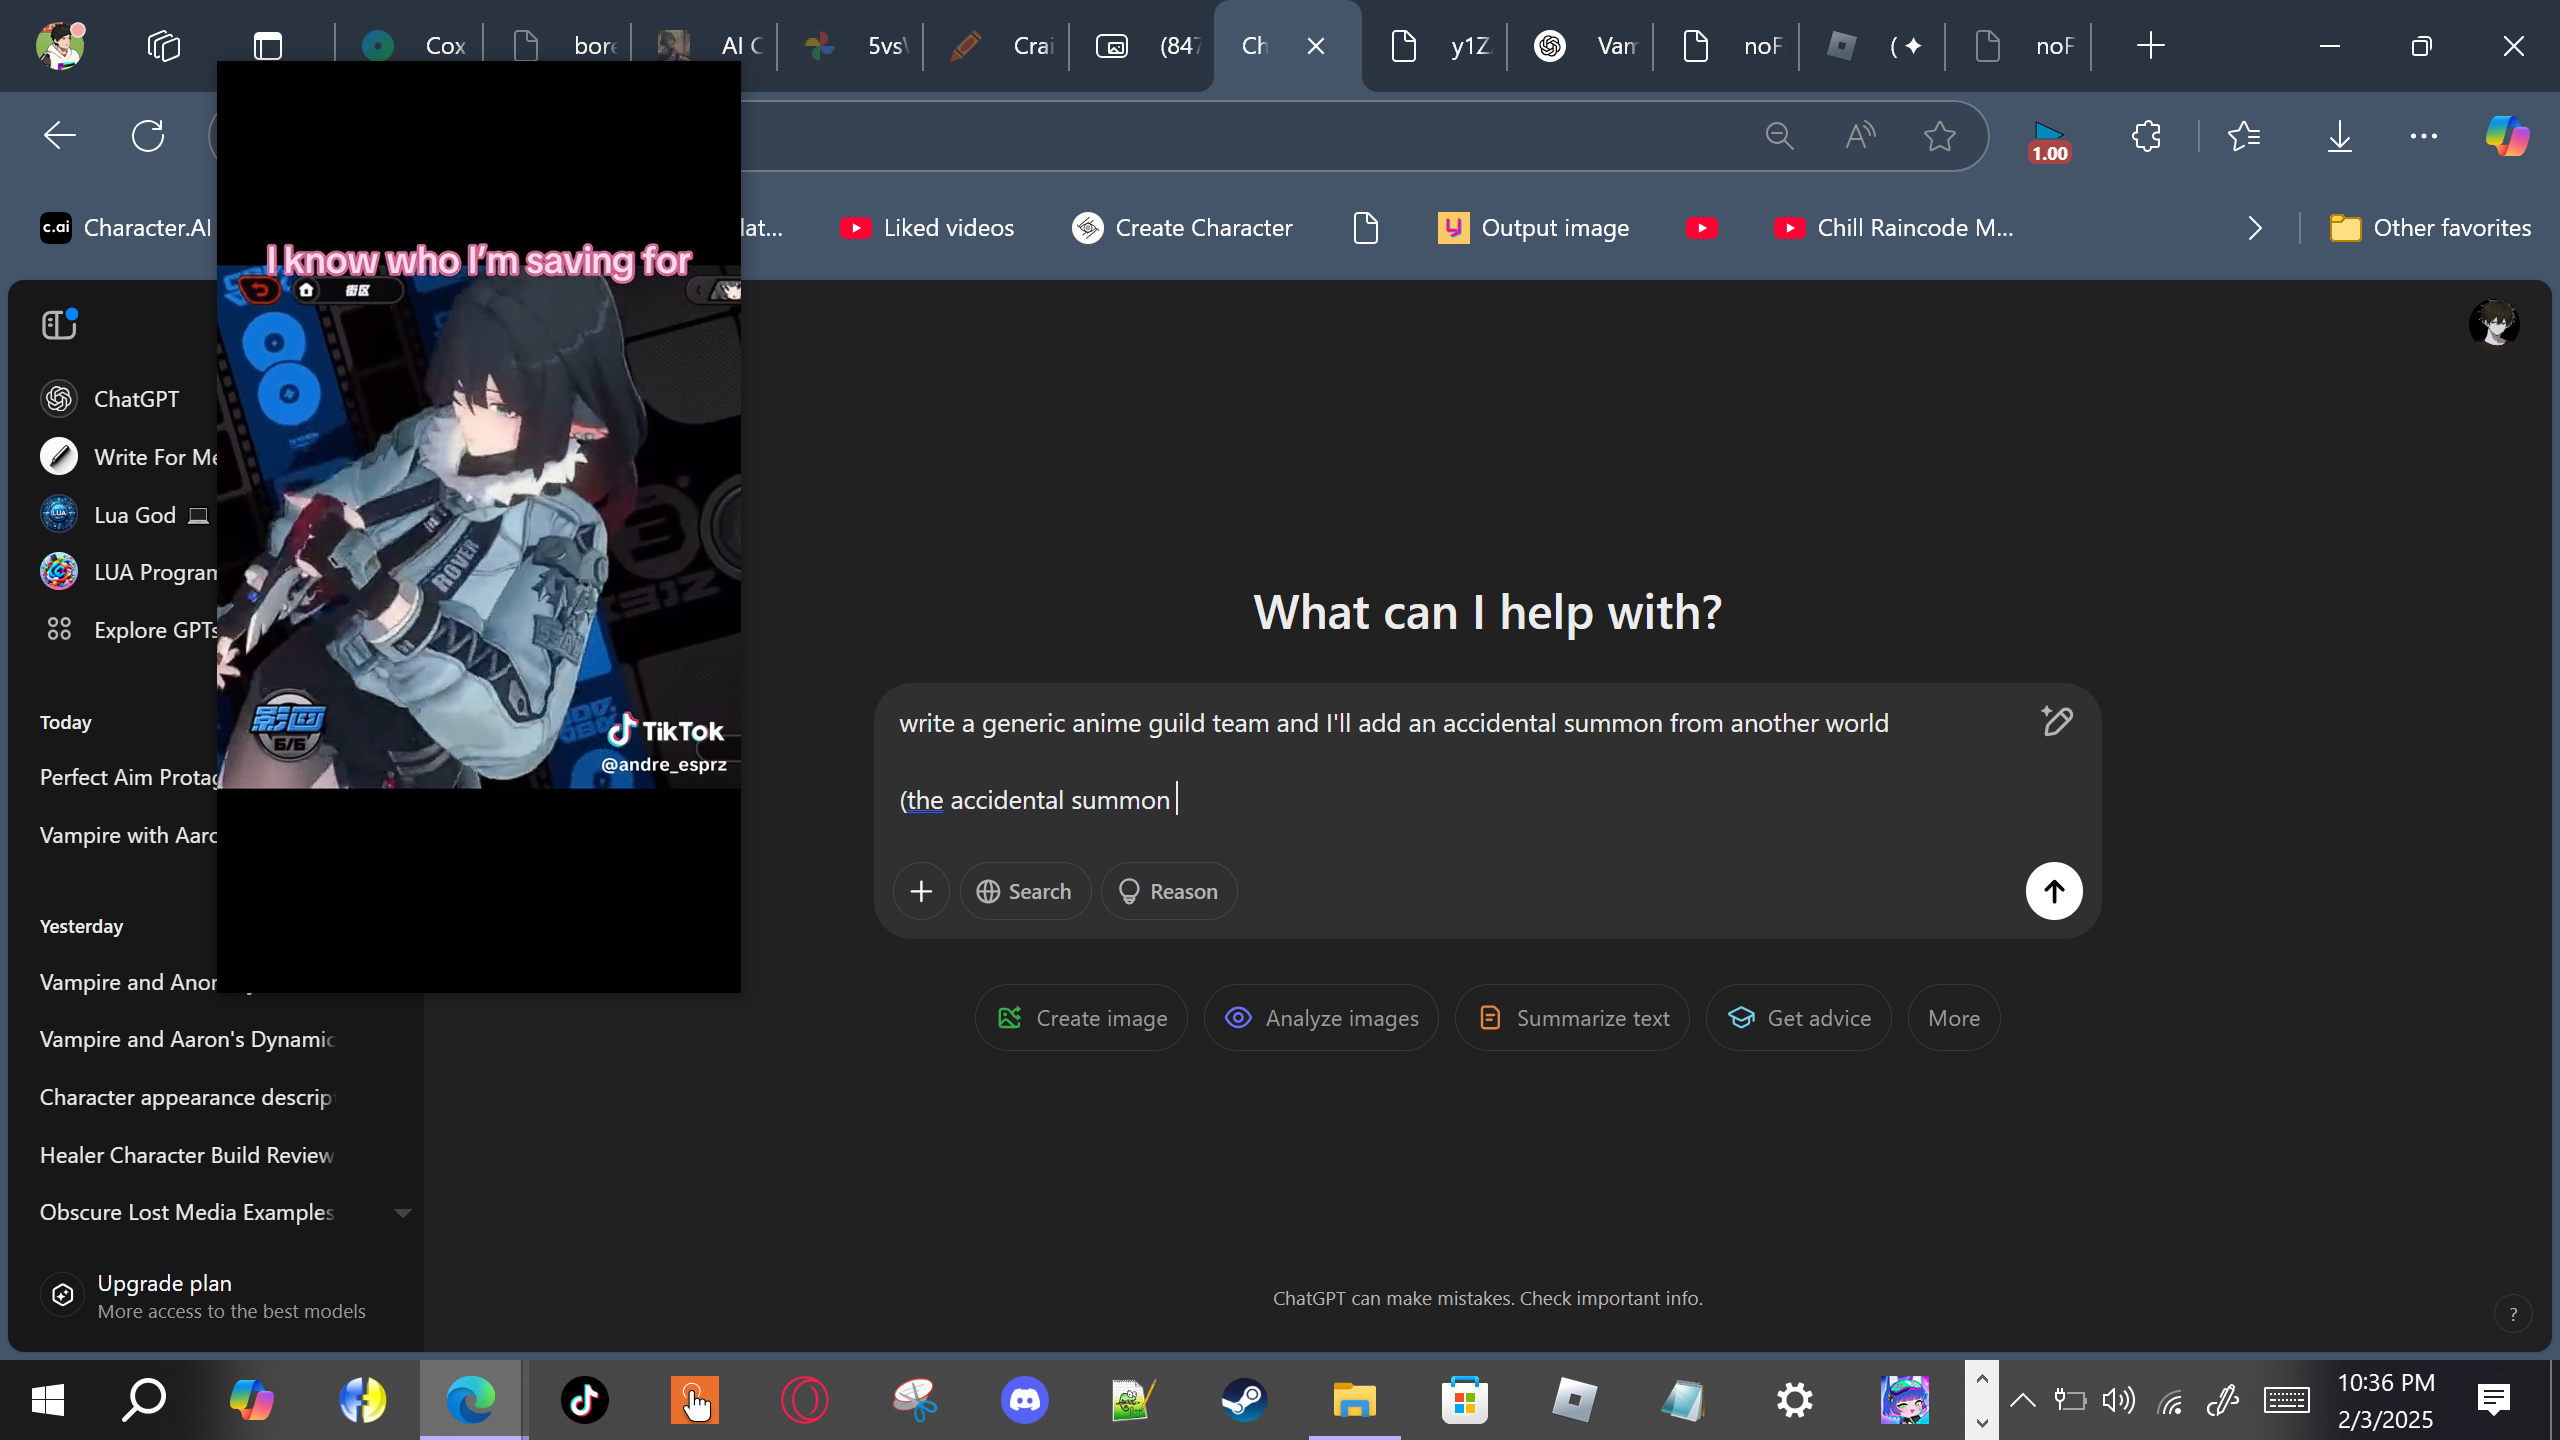Switch to the Crai tab
Image resolution: width=2560 pixels, height=1440 pixels.
[x=1000, y=46]
